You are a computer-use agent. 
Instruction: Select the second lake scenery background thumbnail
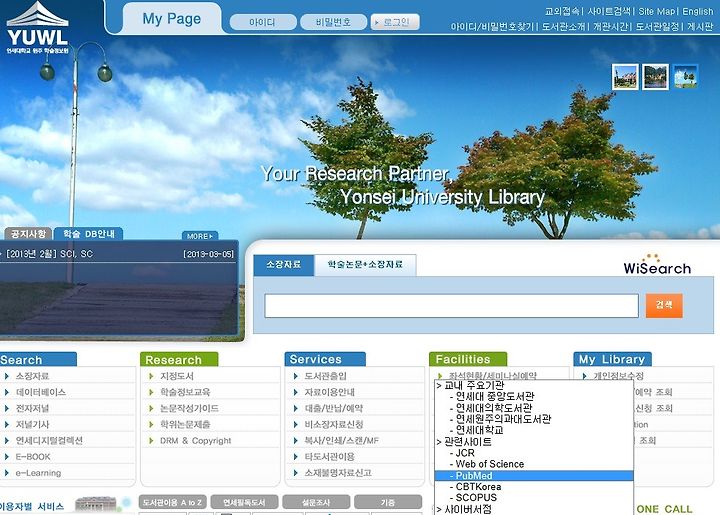coord(655,77)
